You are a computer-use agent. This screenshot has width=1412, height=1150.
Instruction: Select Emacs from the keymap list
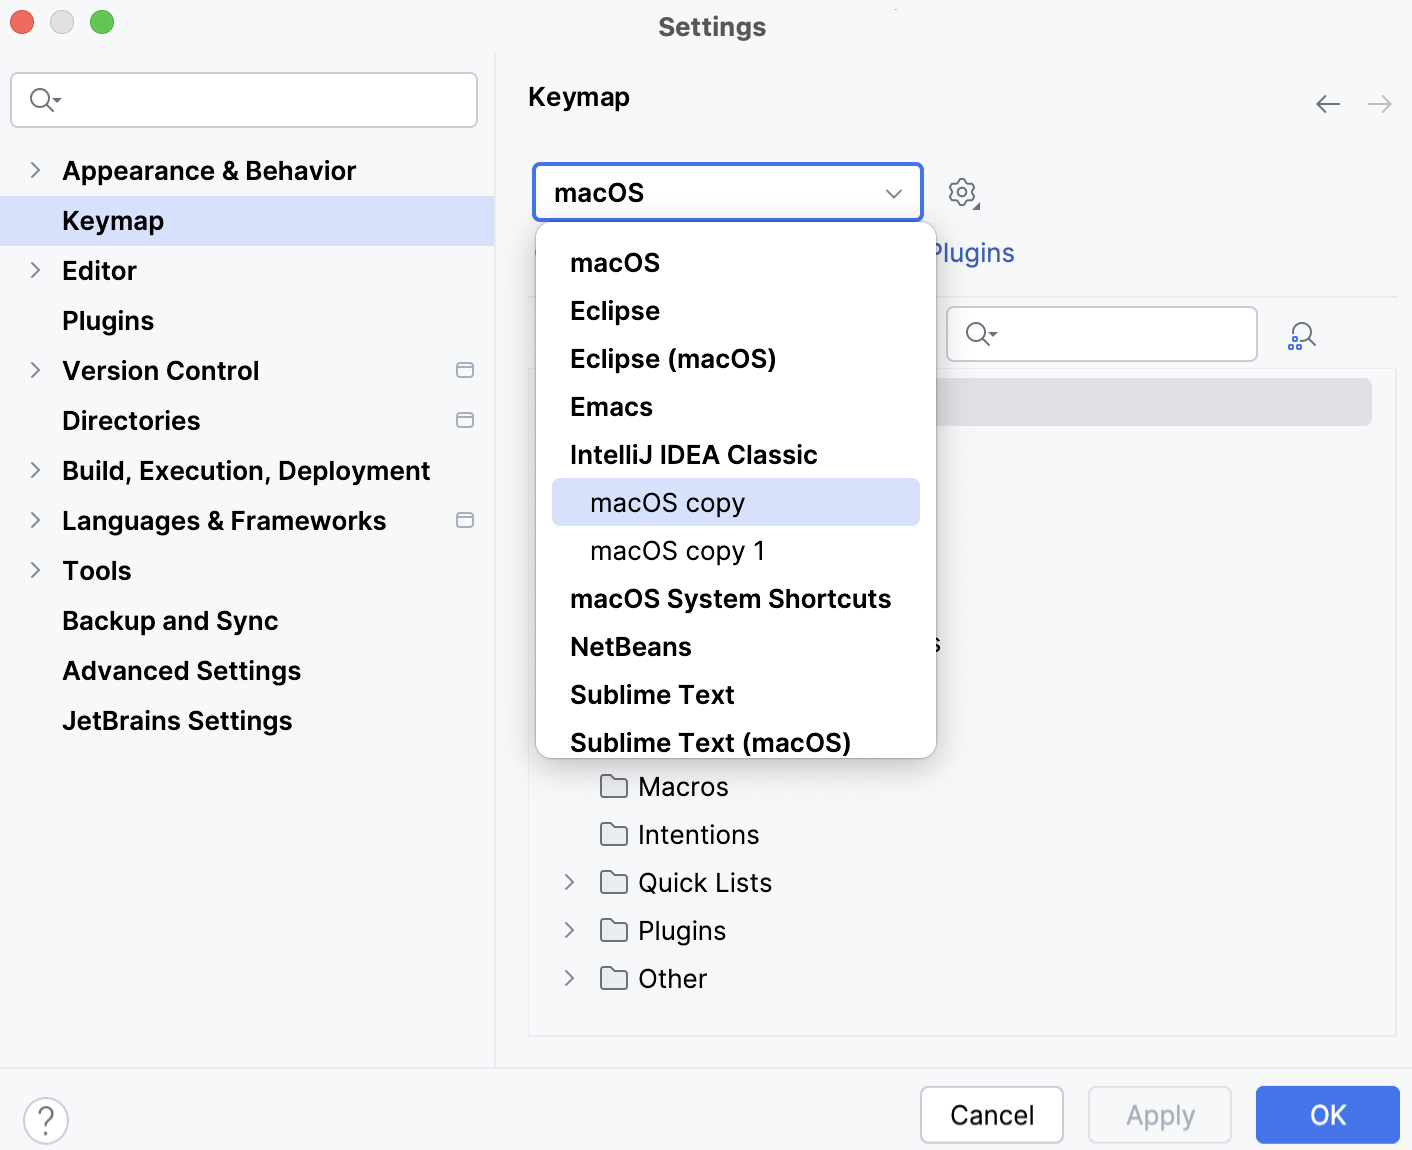click(611, 406)
